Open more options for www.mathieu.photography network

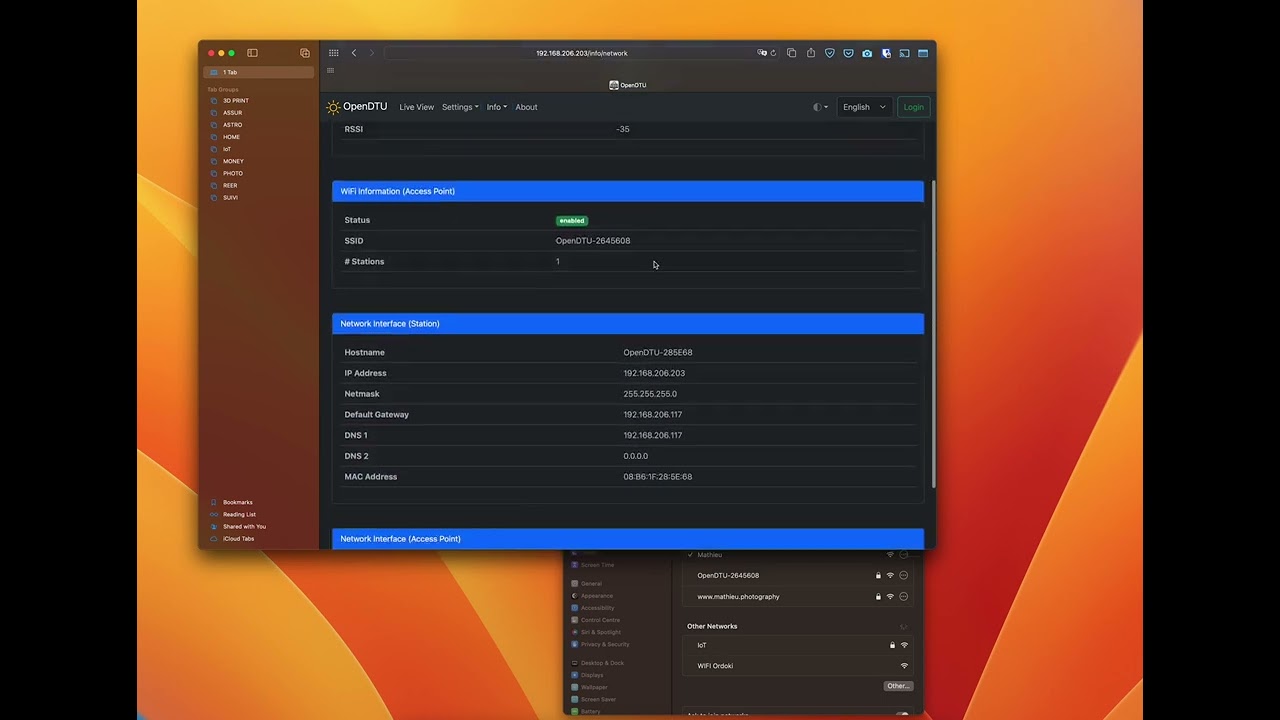903,596
